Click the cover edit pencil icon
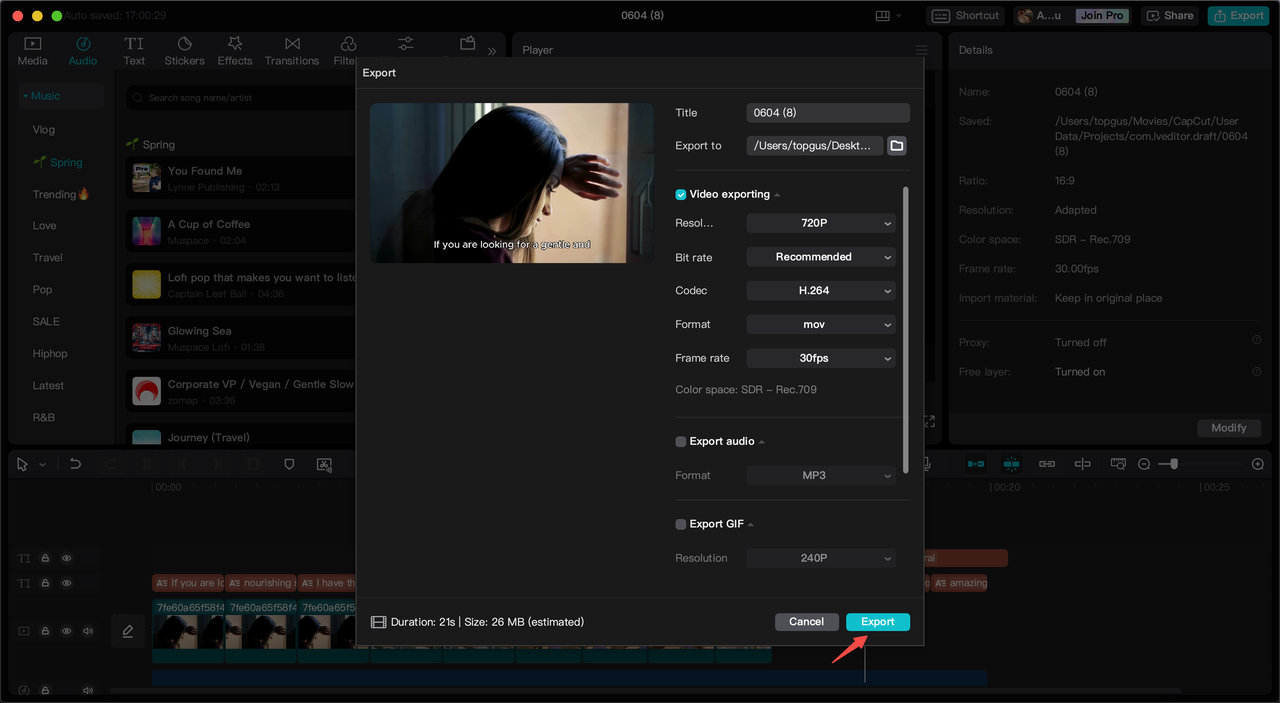This screenshot has width=1280, height=703. point(128,631)
